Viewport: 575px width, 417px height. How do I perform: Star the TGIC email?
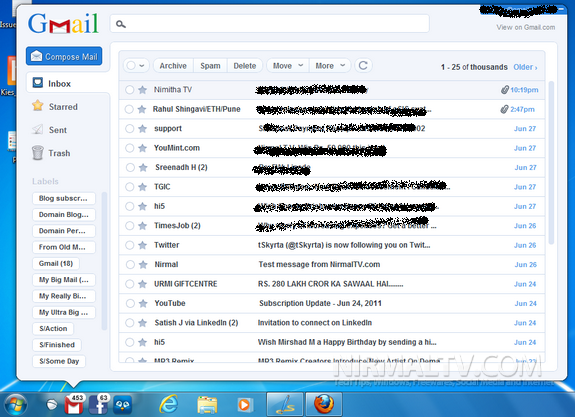tap(142, 187)
